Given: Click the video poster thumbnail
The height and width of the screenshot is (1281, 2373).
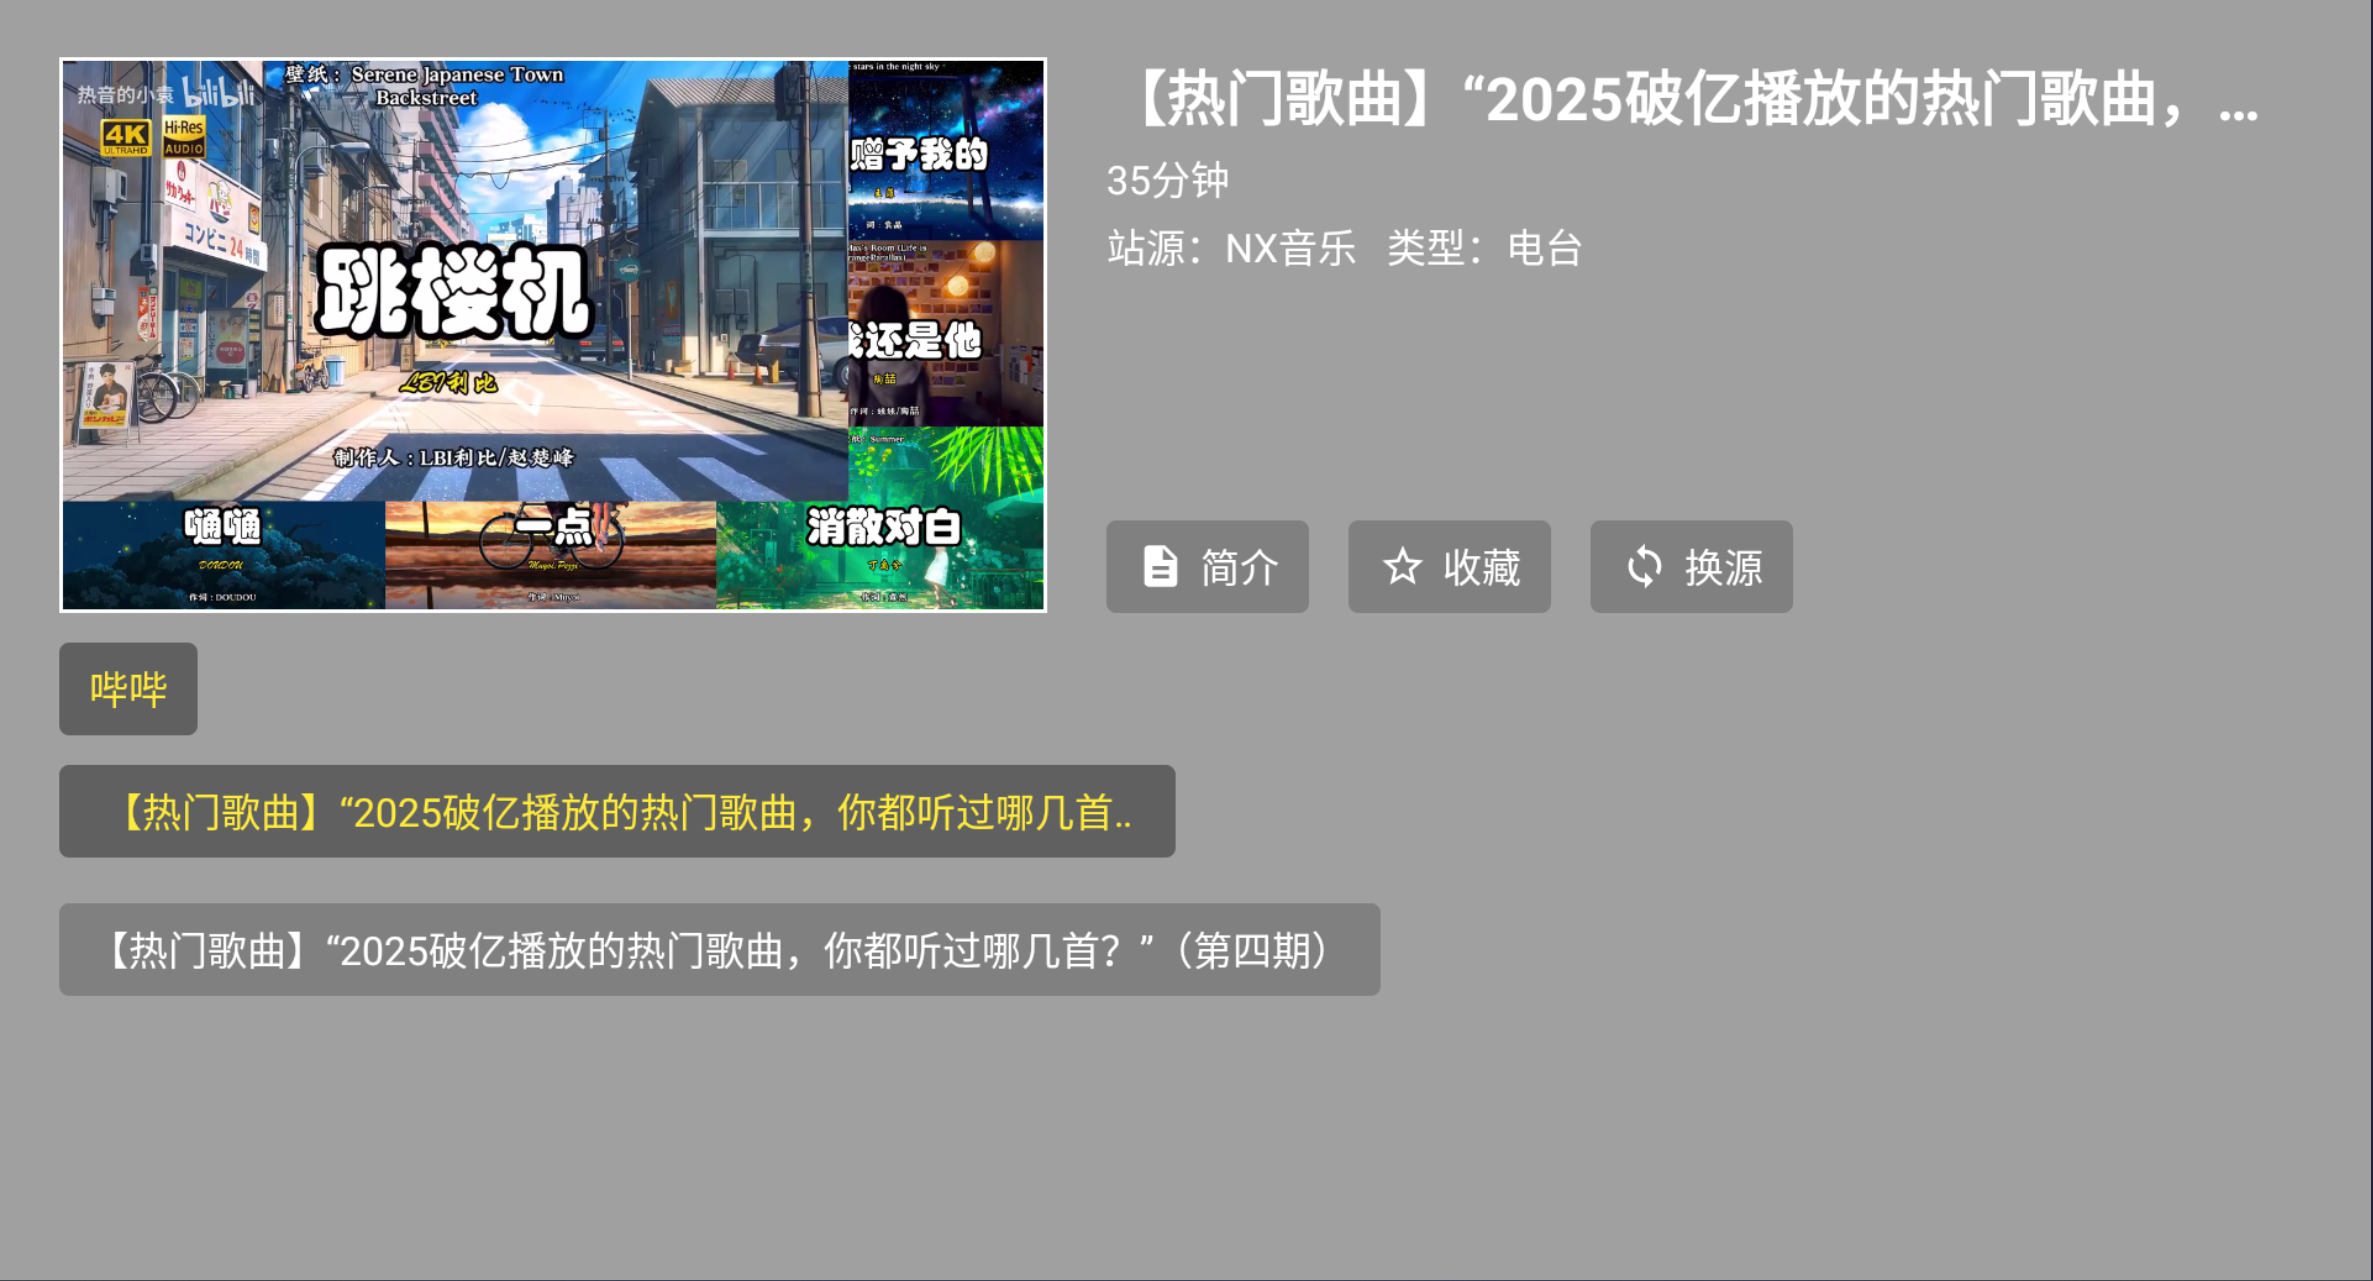Looking at the screenshot, I should 553,334.
